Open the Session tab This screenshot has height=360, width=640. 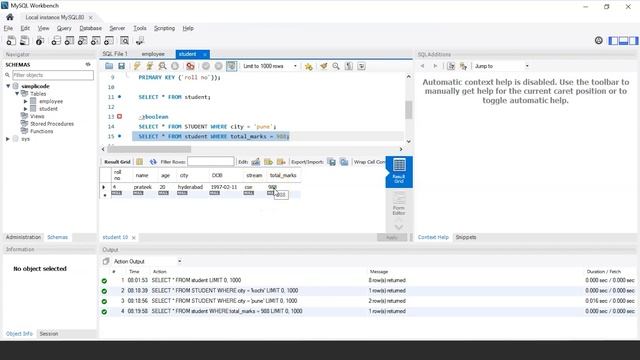(x=49, y=333)
